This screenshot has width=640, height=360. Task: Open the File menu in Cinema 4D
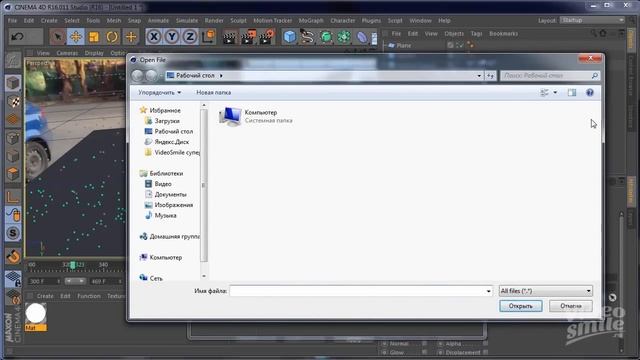click(13, 20)
